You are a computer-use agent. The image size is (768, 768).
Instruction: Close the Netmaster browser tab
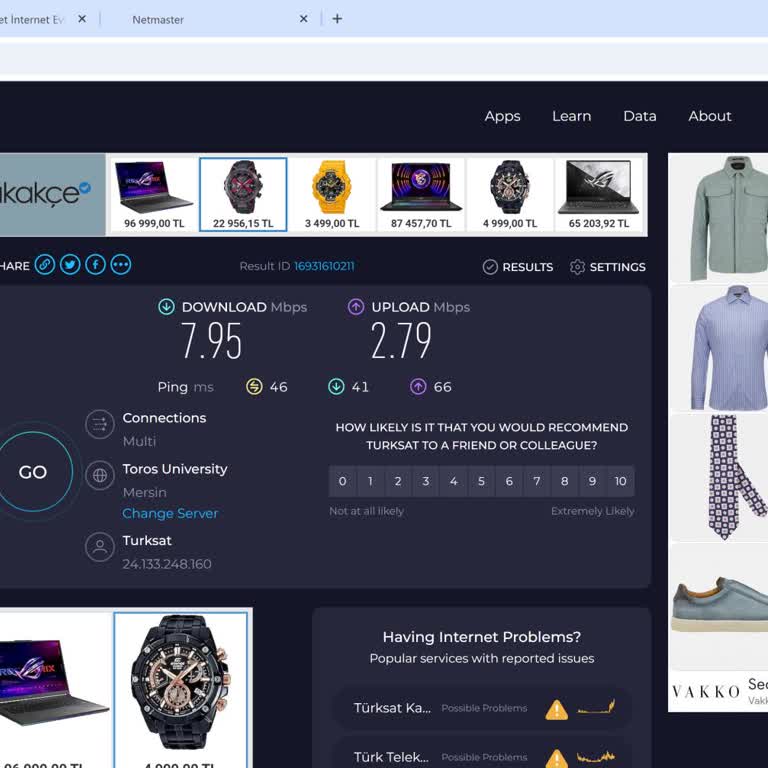(x=304, y=19)
